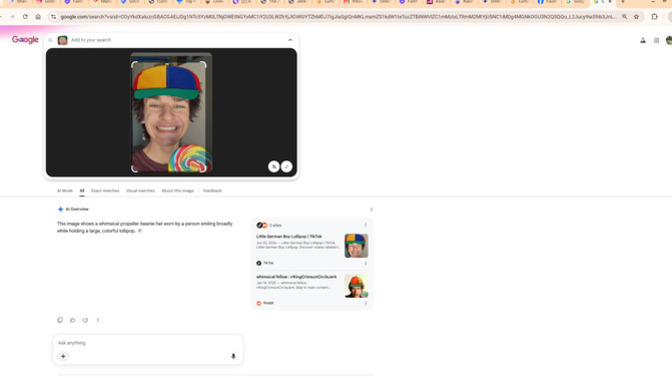Screen dimensions: 672x378
Task: Collapse the image search panel chevron
Action: pyautogui.click(x=290, y=40)
